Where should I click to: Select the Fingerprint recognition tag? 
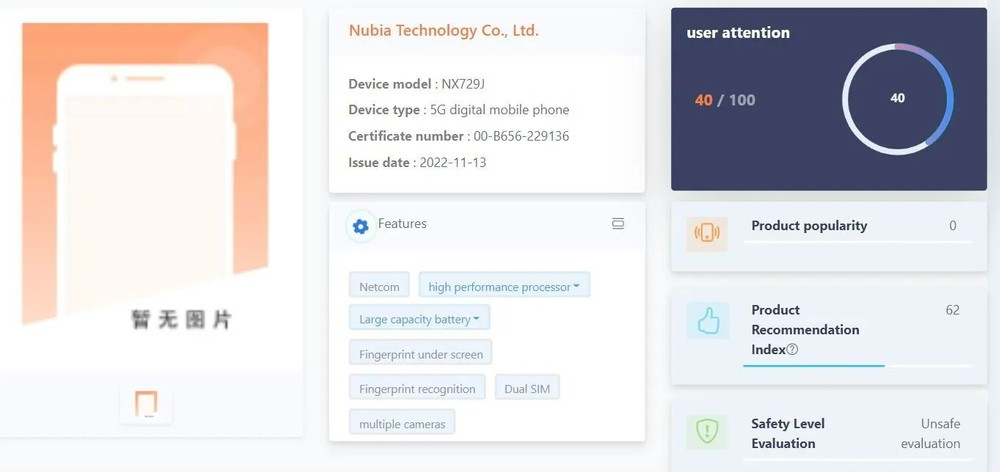tap(417, 387)
